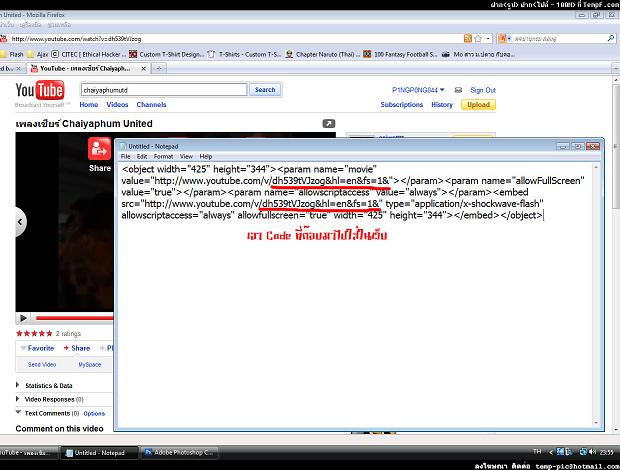
Task: Click Sign Out link
Action: tap(483, 90)
